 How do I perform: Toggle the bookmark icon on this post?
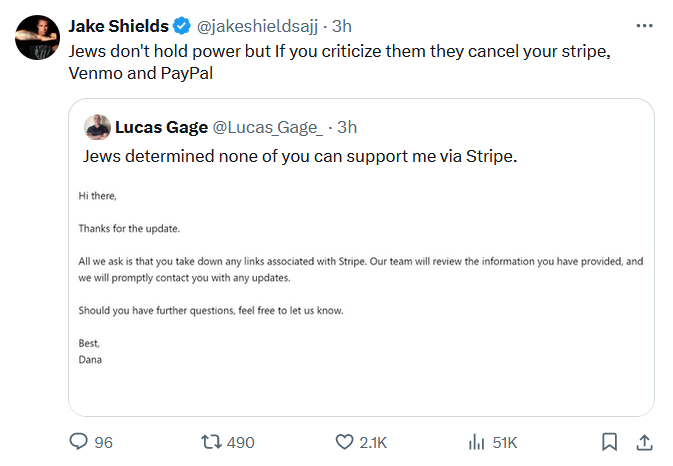[609, 442]
